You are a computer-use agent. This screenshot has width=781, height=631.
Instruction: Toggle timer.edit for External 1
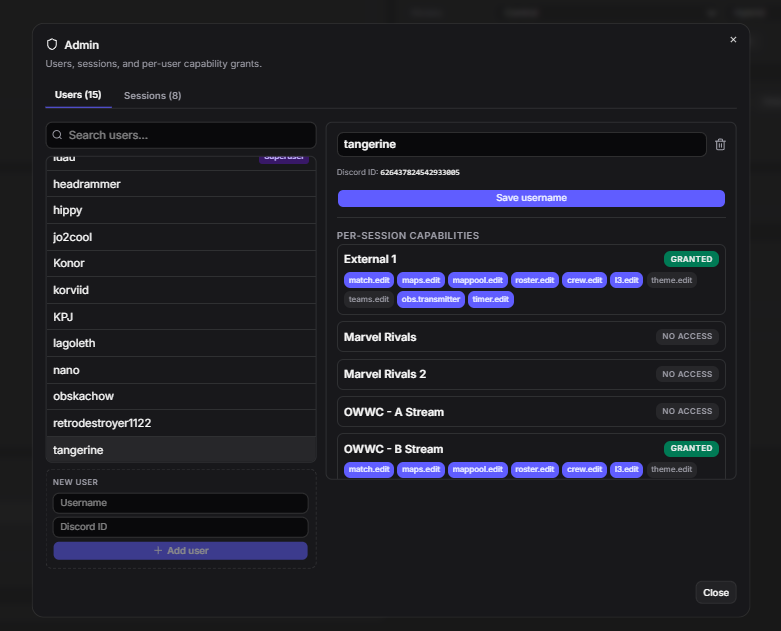click(x=491, y=299)
